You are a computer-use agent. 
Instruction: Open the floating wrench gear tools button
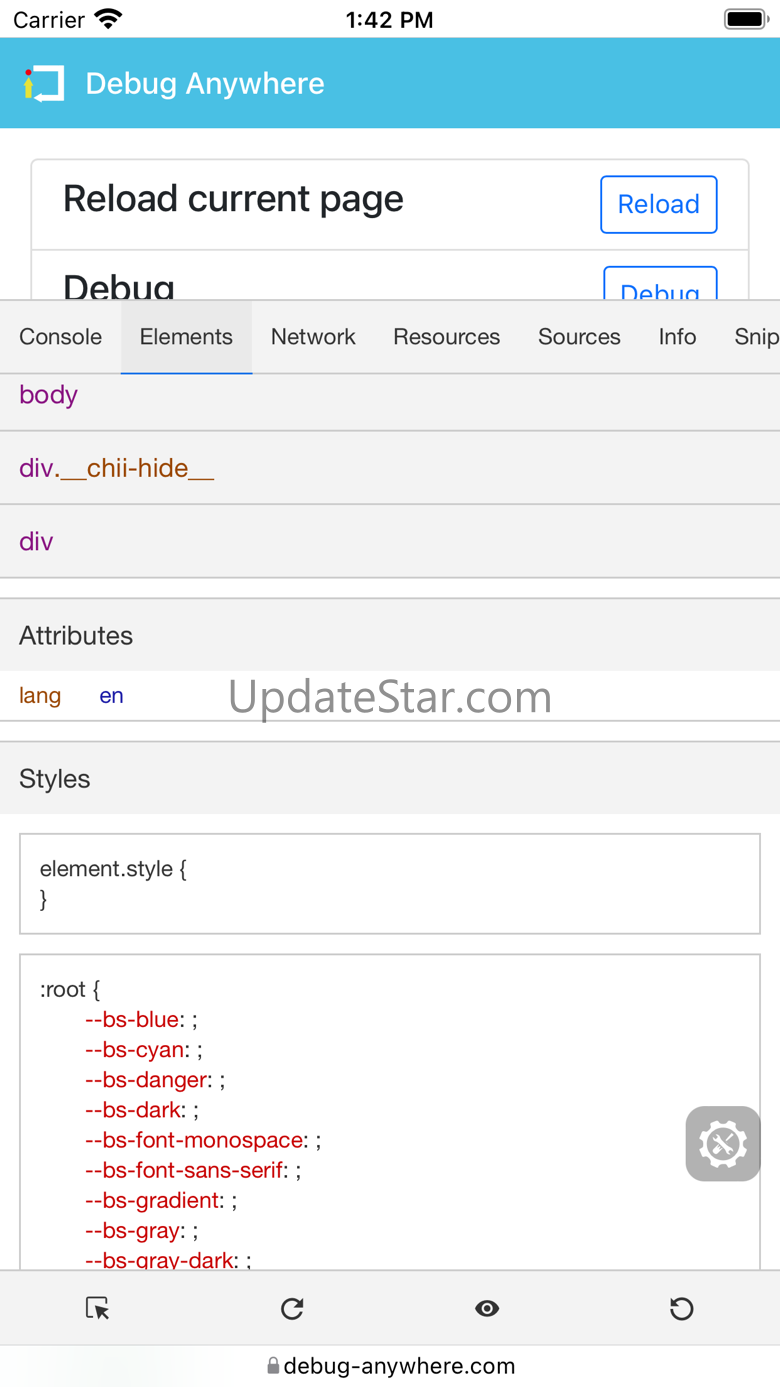pyautogui.click(x=723, y=1144)
